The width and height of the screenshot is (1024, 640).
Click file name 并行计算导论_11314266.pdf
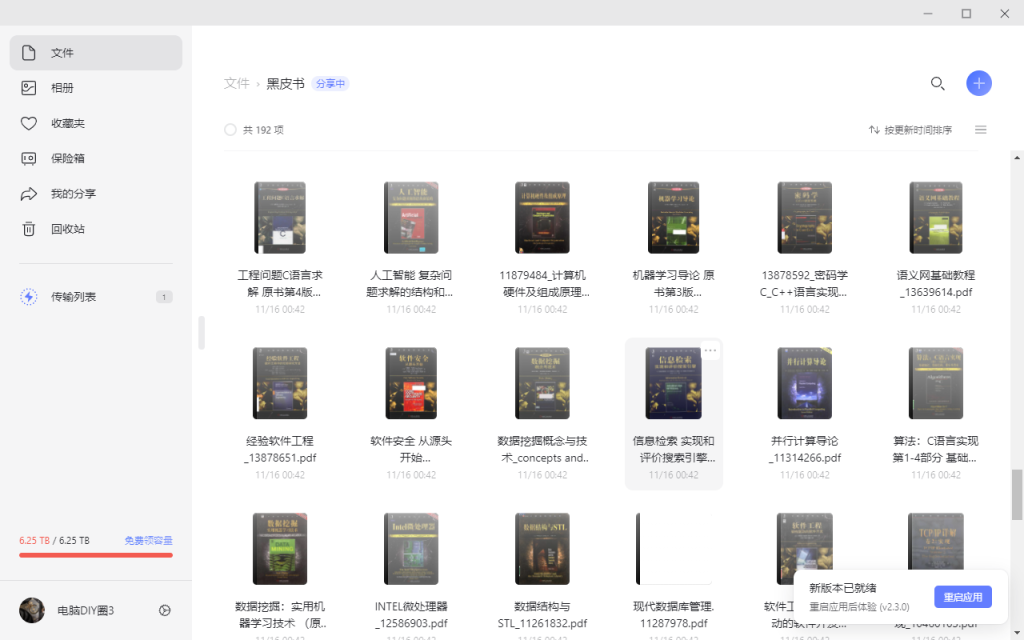(x=805, y=449)
